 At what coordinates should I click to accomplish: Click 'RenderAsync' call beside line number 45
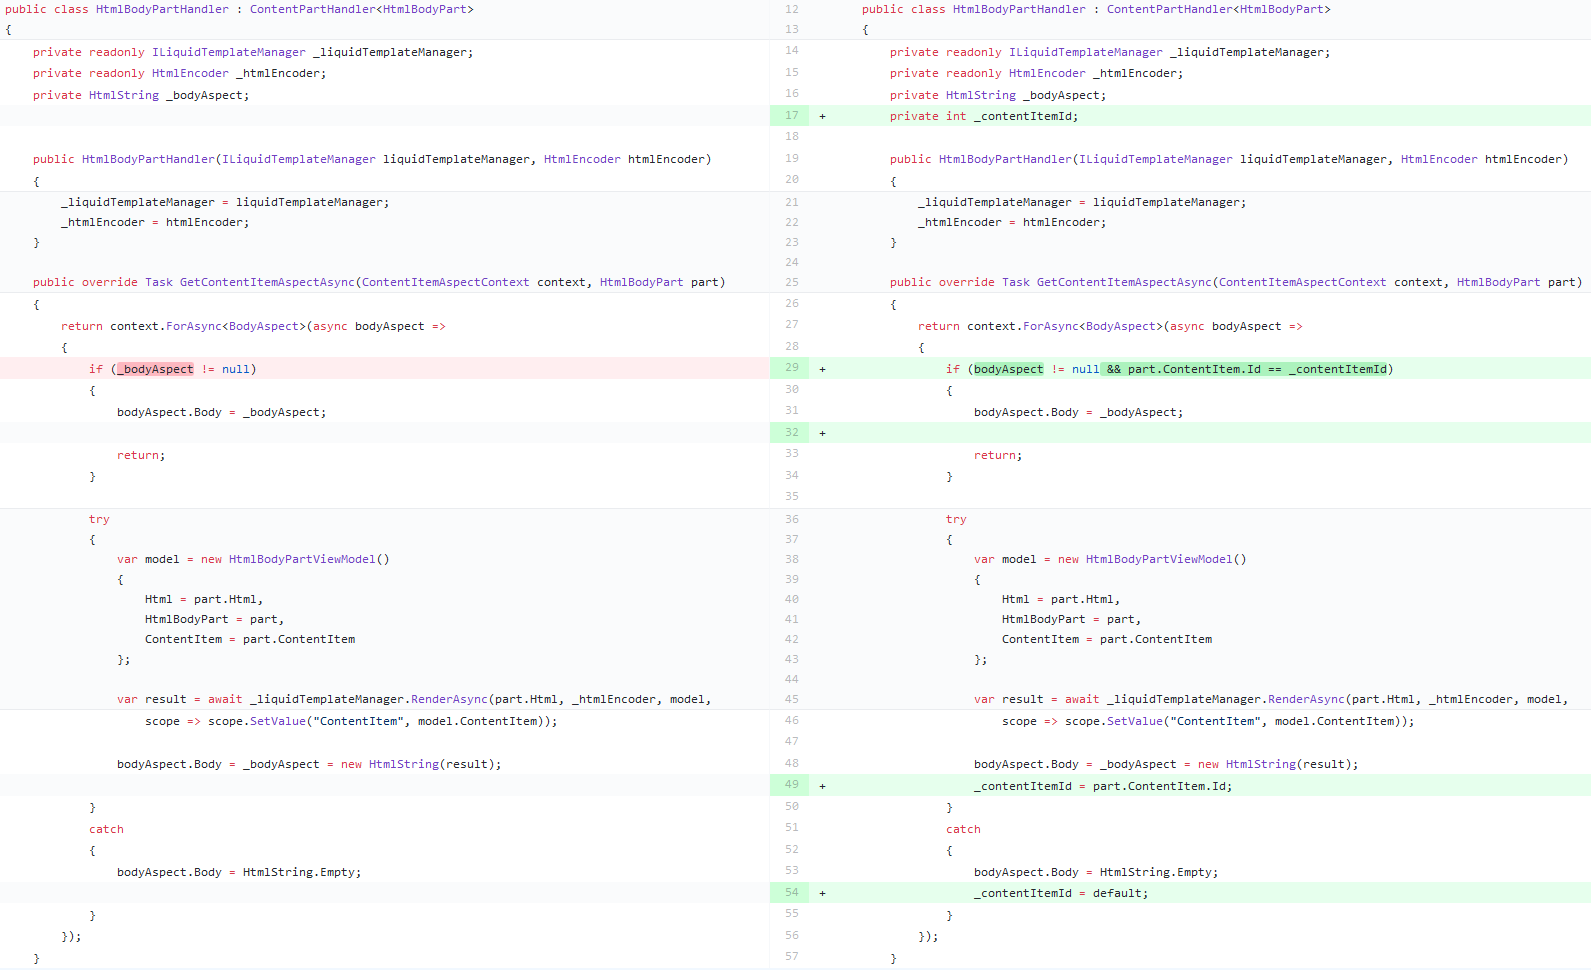click(x=1306, y=699)
